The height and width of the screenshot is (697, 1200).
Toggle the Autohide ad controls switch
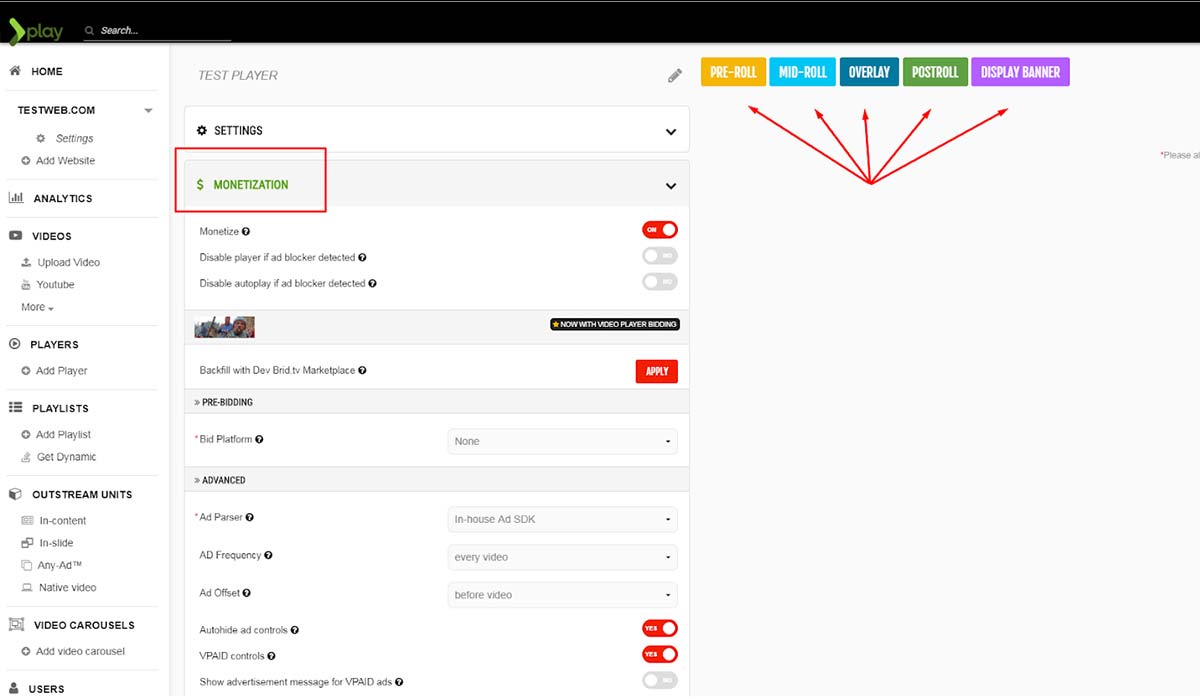(659, 629)
